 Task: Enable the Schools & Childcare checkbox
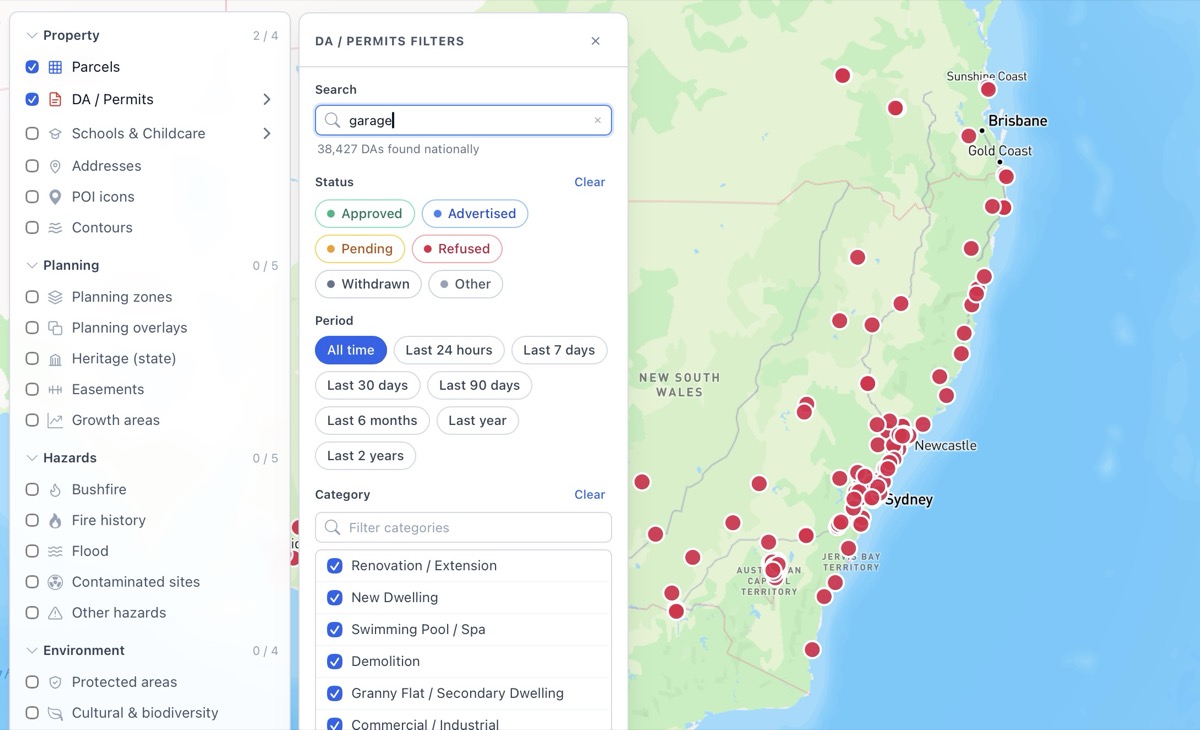[32, 133]
